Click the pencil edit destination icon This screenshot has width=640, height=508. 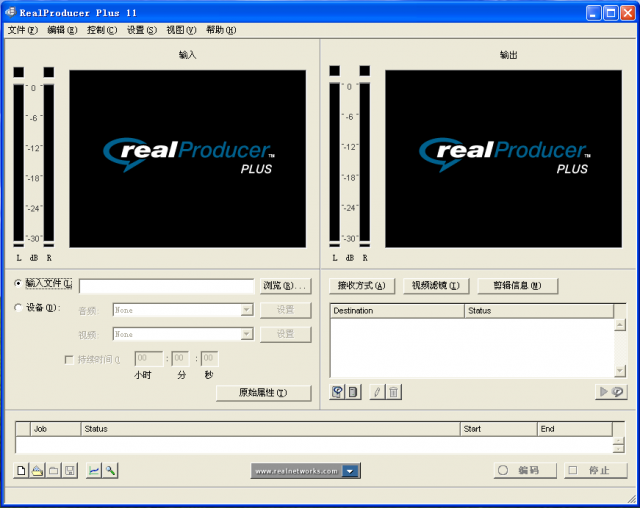pyautogui.click(x=377, y=392)
